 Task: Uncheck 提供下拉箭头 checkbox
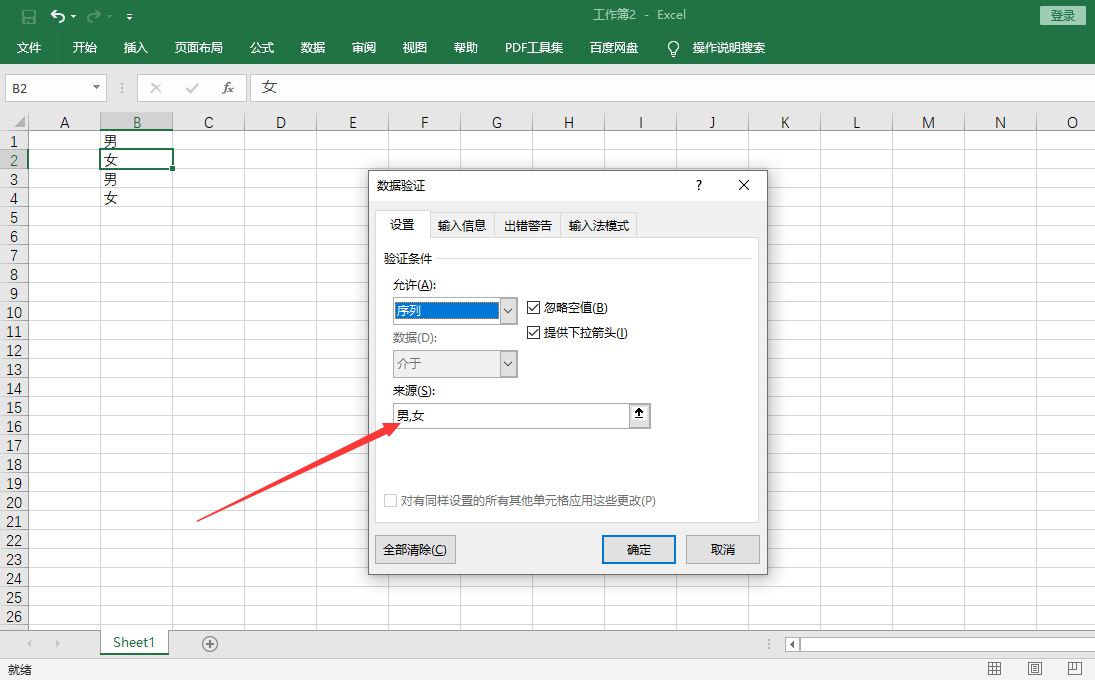[533, 333]
